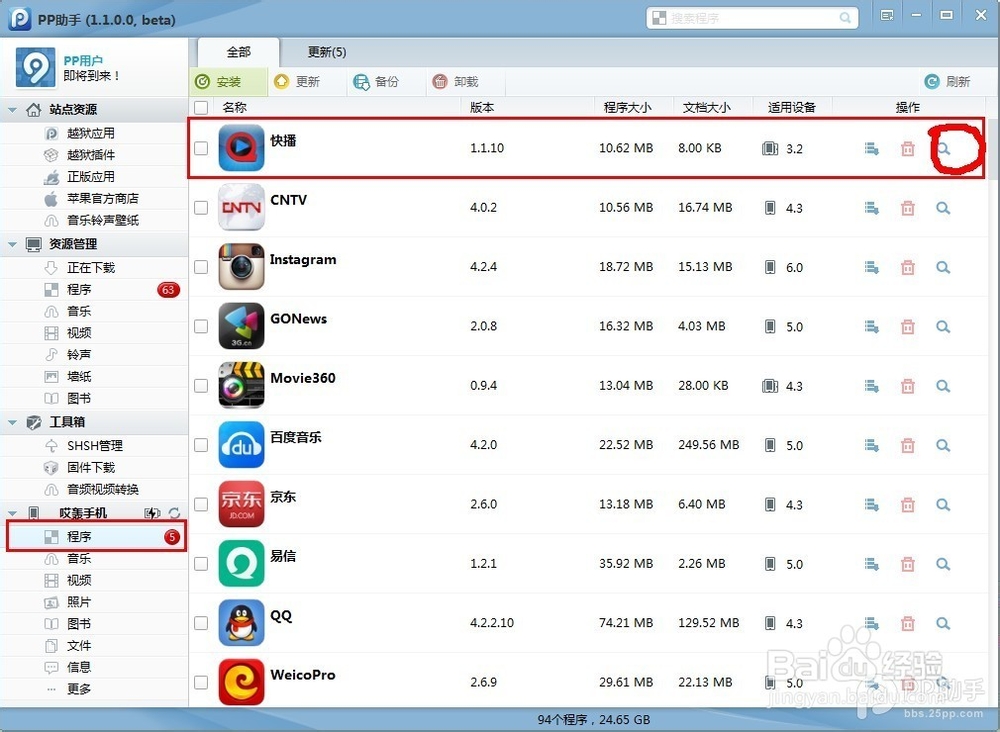Click the 刷新 refresh button
1000x732 pixels.
click(x=947, y=82)
